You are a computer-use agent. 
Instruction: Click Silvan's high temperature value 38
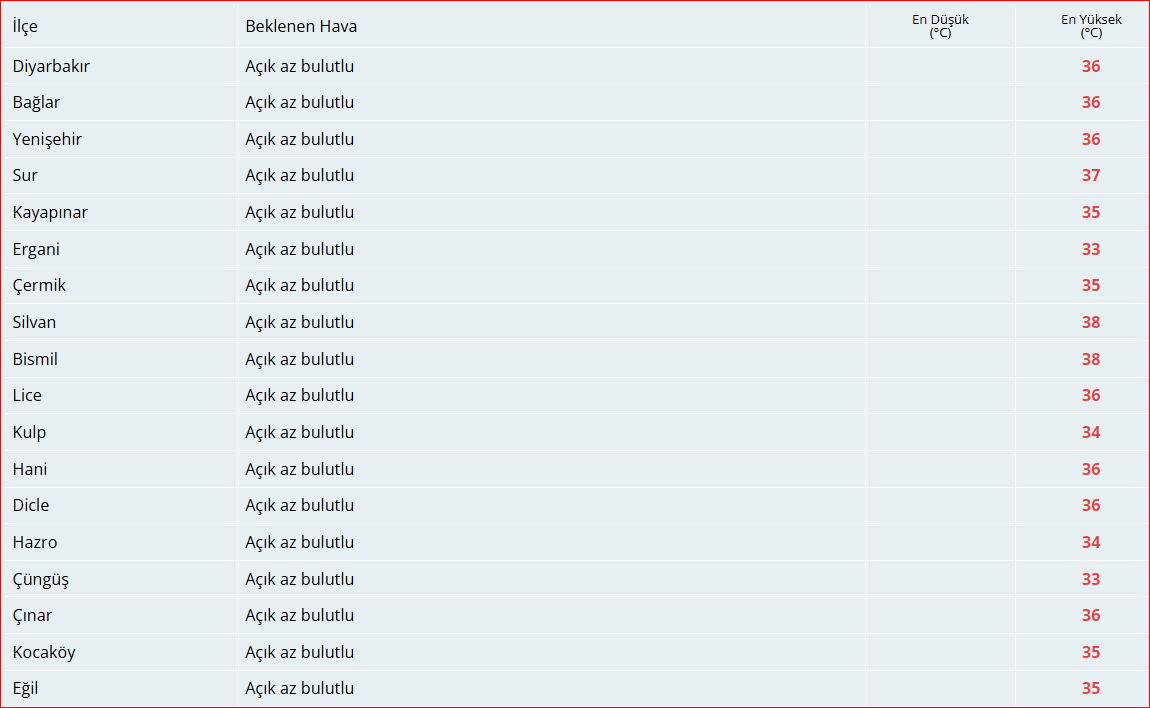pos(1090,322)
